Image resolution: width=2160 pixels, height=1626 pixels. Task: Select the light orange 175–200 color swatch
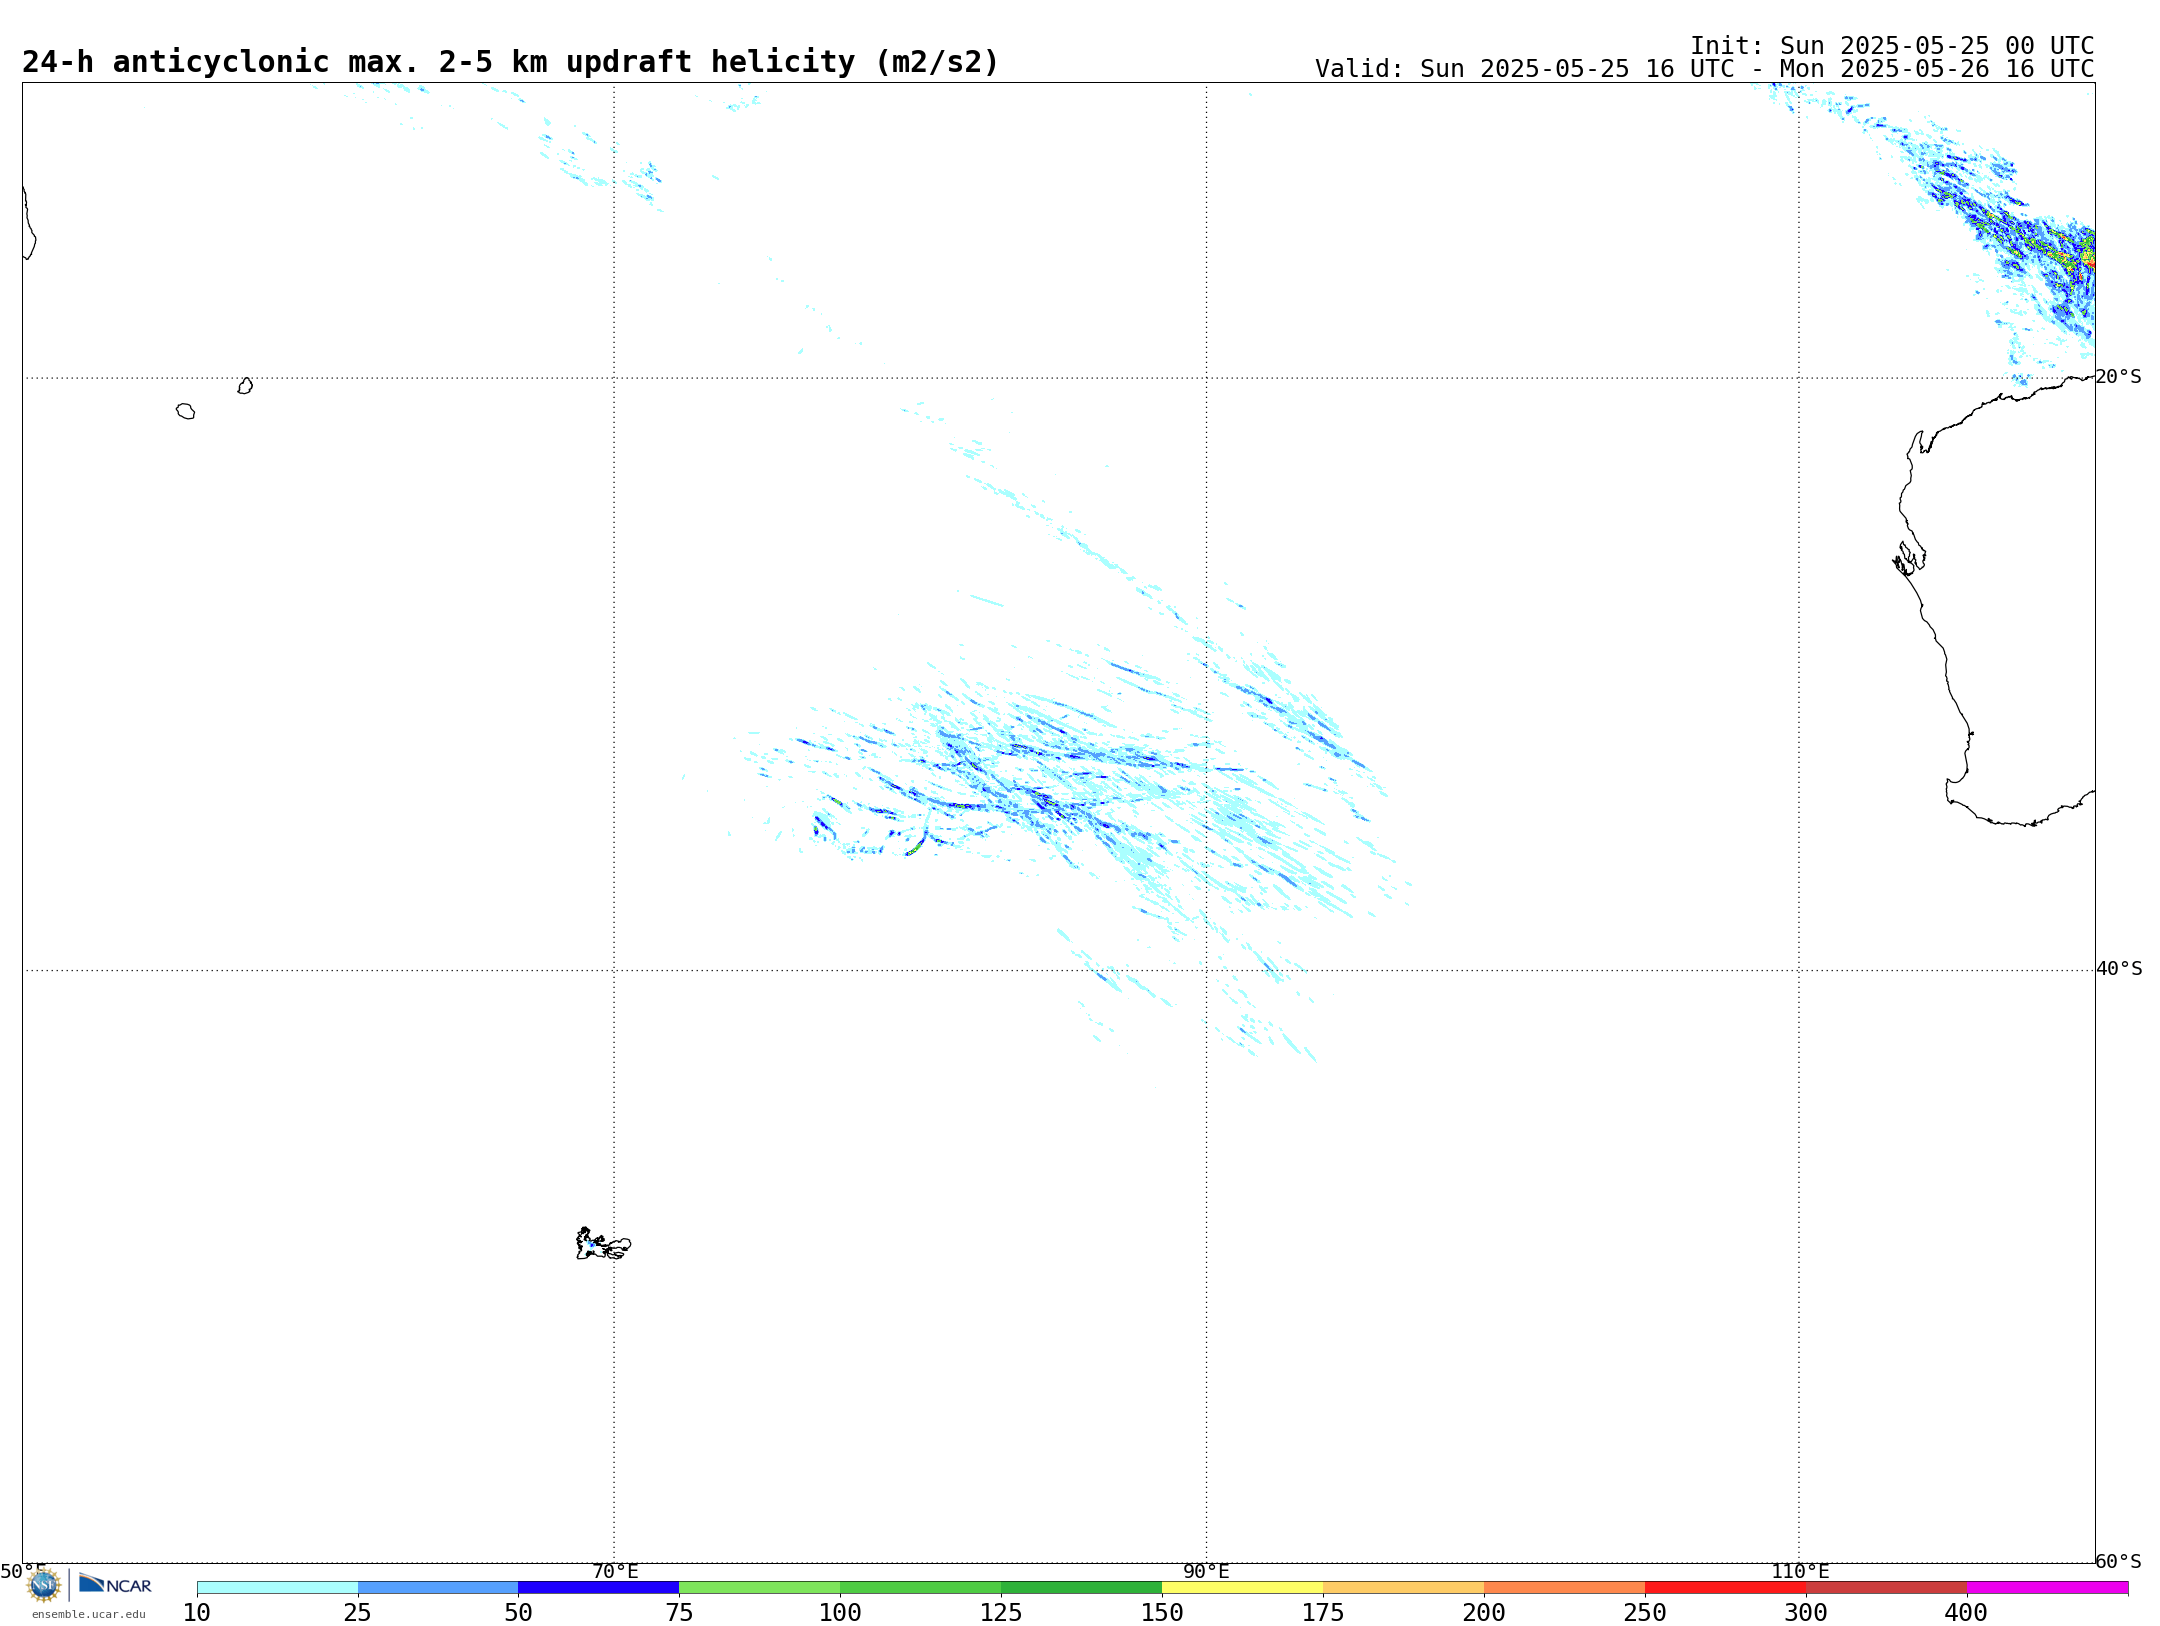pyautogui.click(x=1404, y=1588)
